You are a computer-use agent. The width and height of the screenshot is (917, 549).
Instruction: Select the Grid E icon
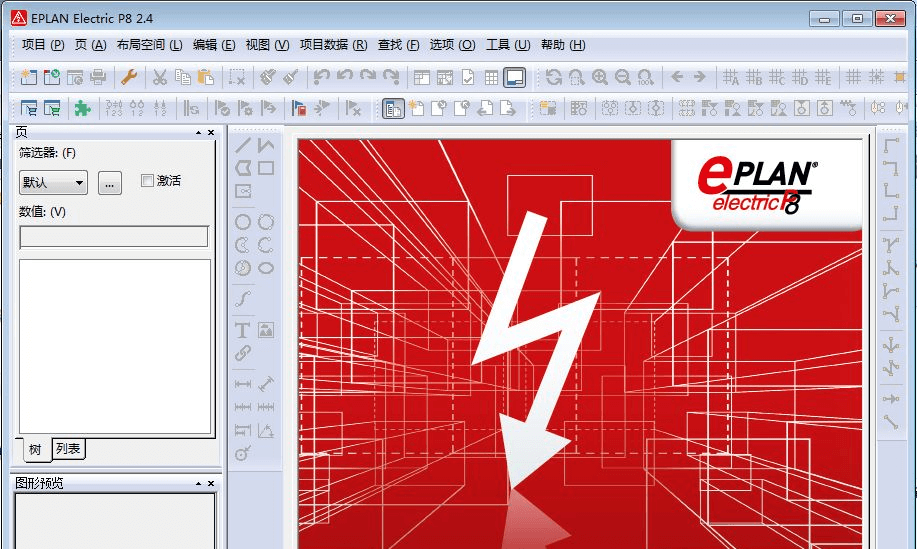[x=823, y=77]
